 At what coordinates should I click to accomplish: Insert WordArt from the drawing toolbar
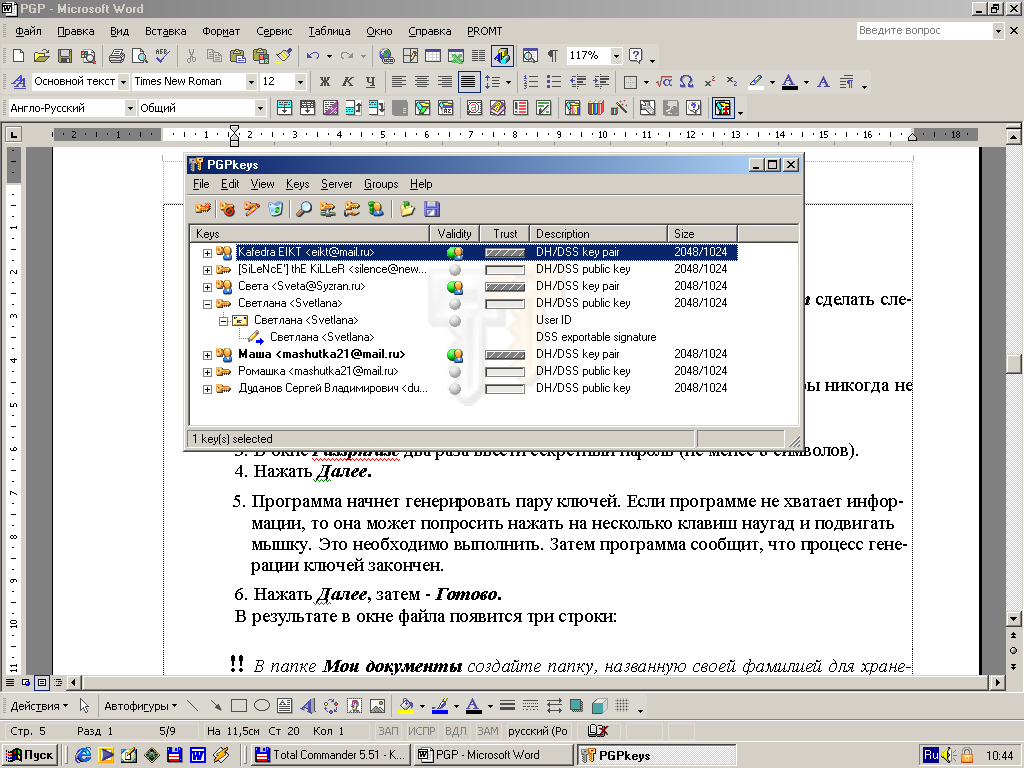308,706
